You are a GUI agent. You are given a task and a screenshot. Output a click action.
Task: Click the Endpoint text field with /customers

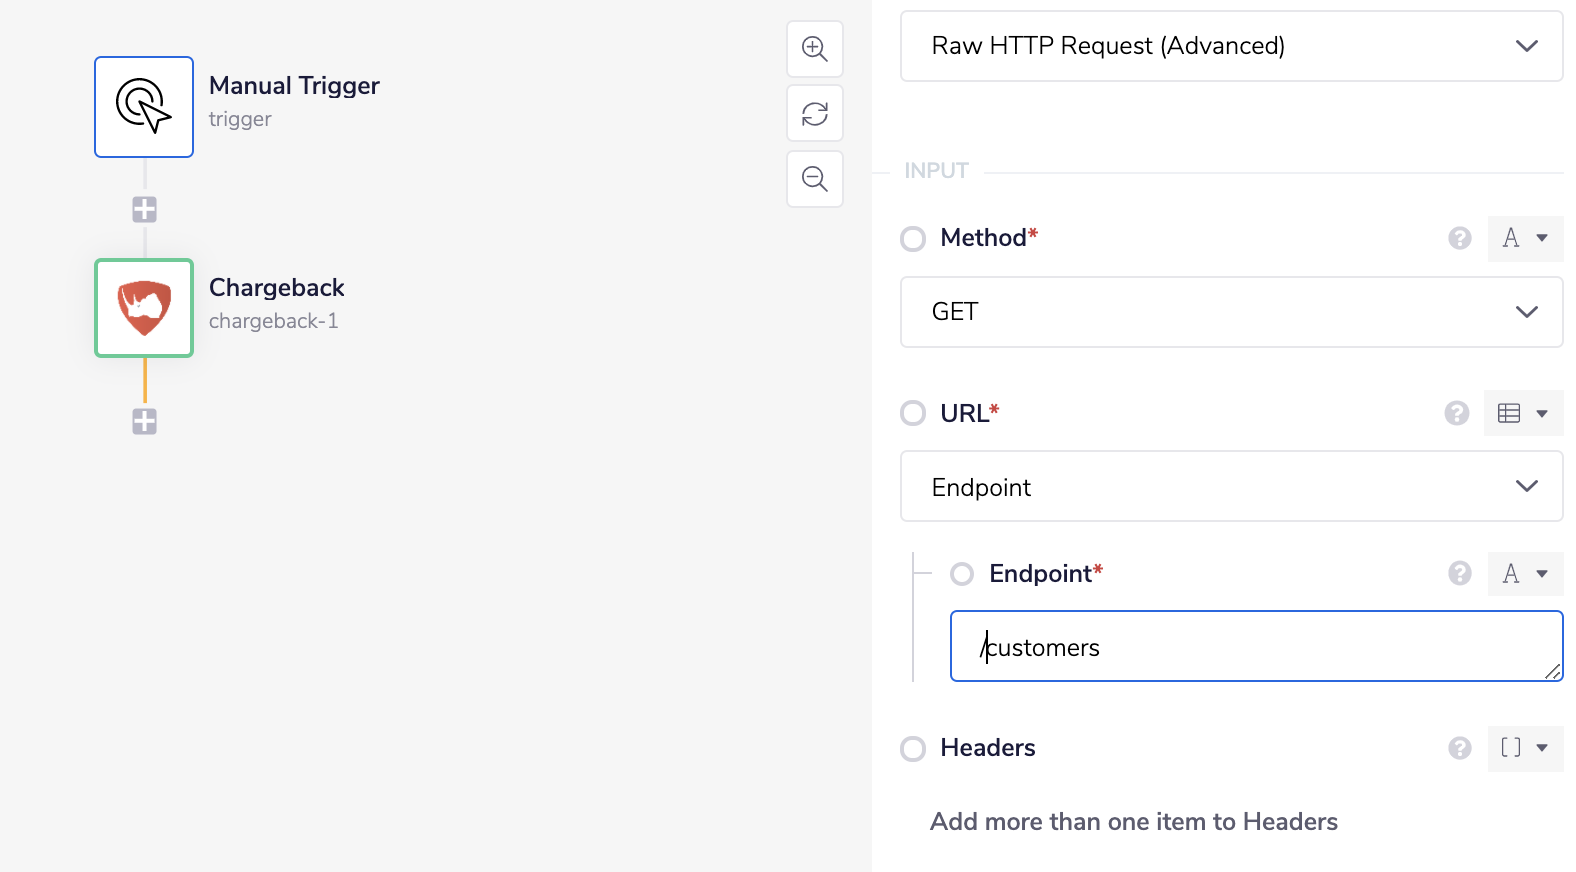click(1255, 647)
